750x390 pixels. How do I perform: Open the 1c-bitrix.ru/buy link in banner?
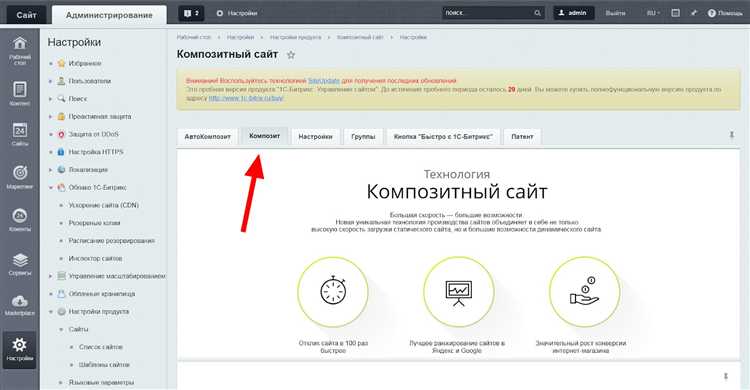[246, 98]
